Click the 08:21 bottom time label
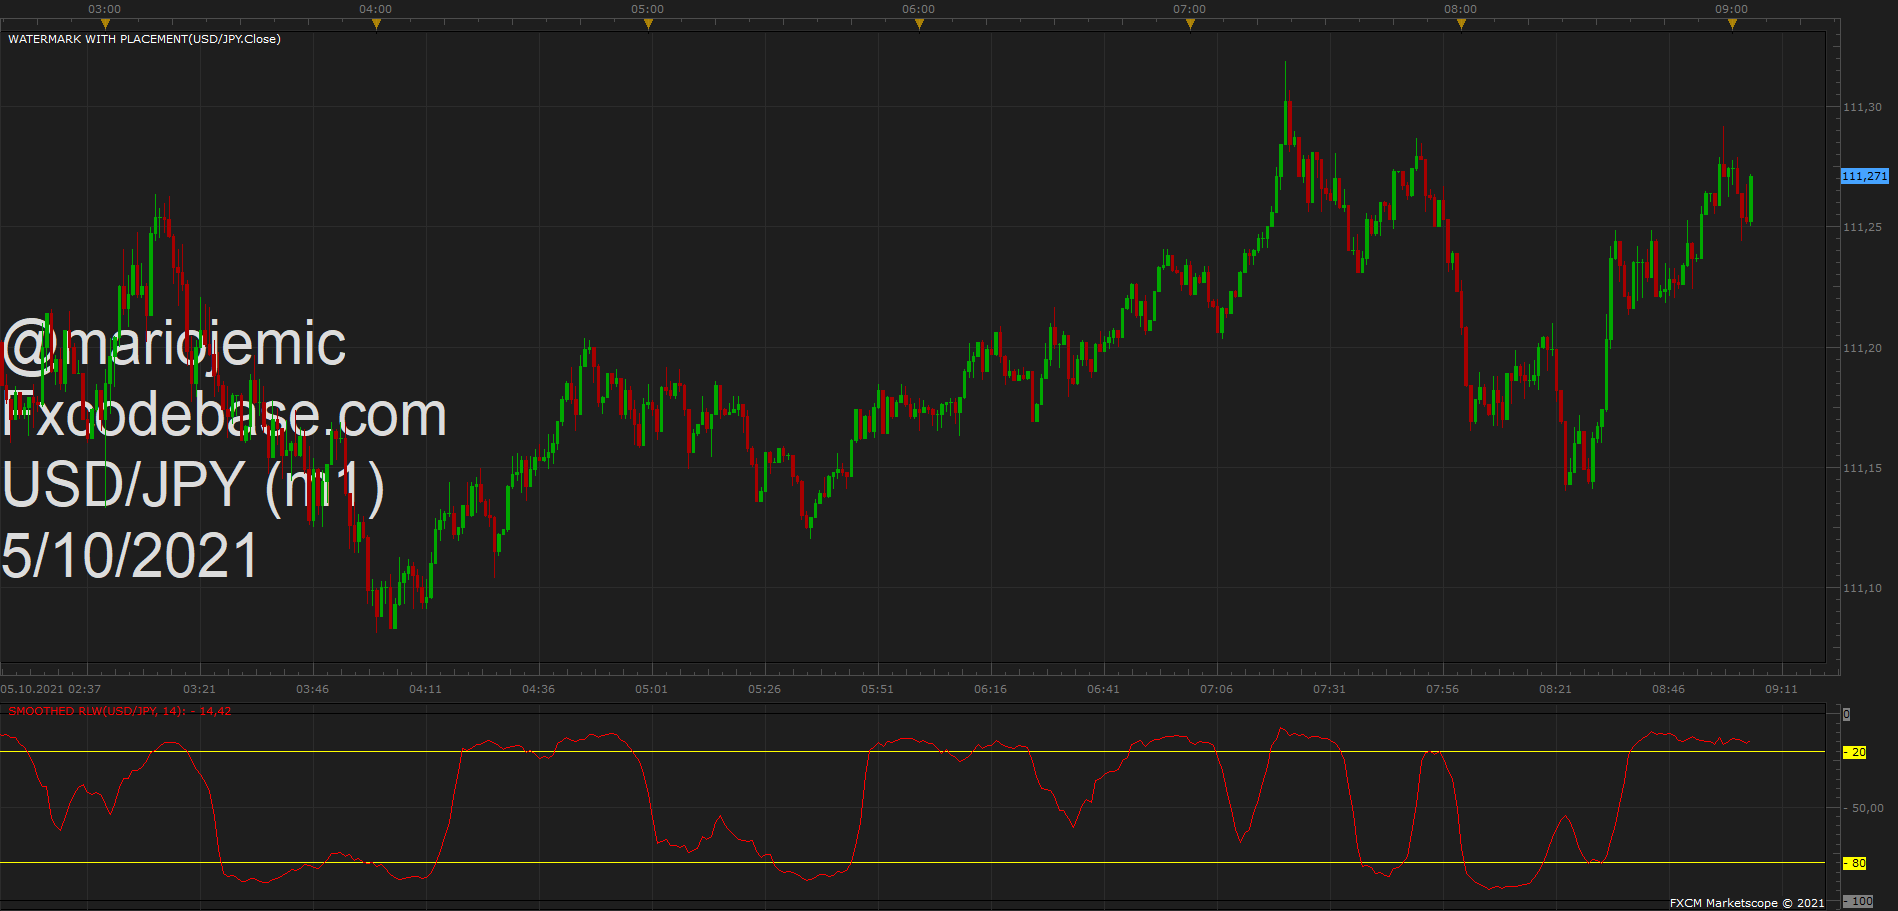 1555,689
